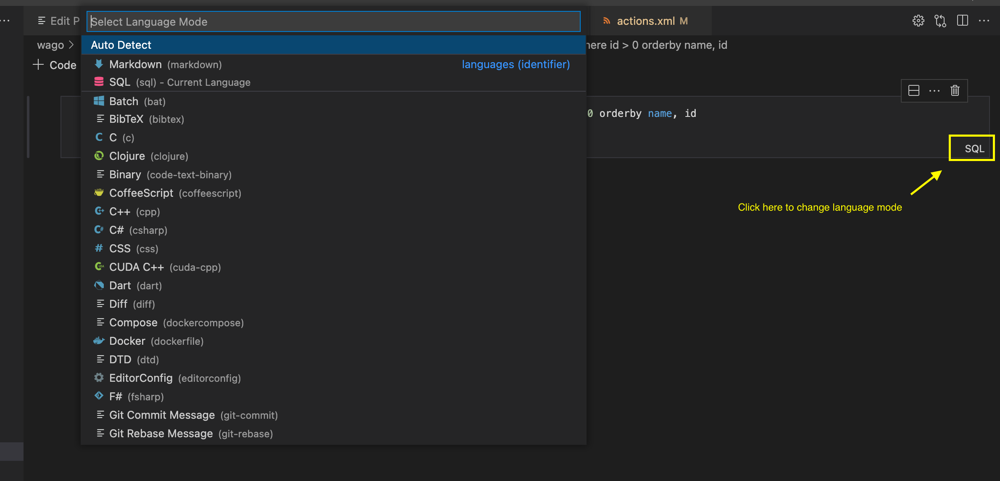Select EditorConfig (editorconfig) language
The height and width of the screenshot is (481, 1000).
coord(334,378)
